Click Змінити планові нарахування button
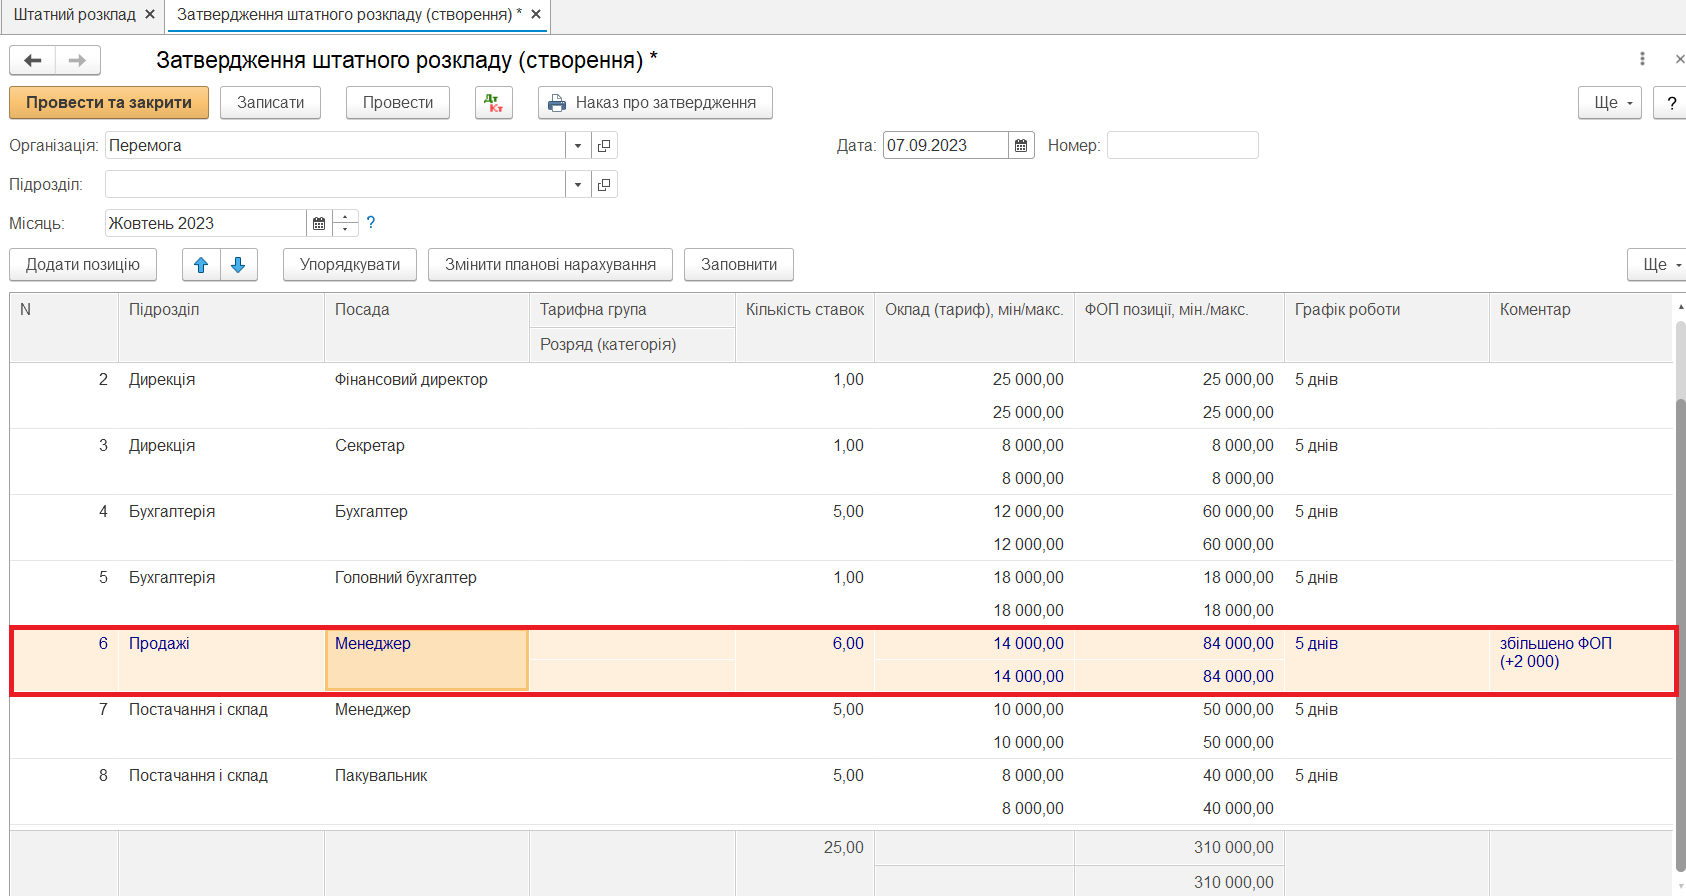Screen dimensions: 1686x896 click(550, 265)
